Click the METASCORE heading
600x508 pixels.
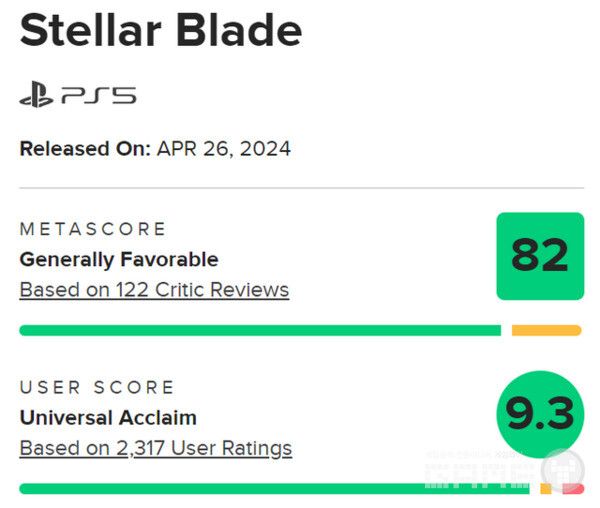[x=93, y=229]
